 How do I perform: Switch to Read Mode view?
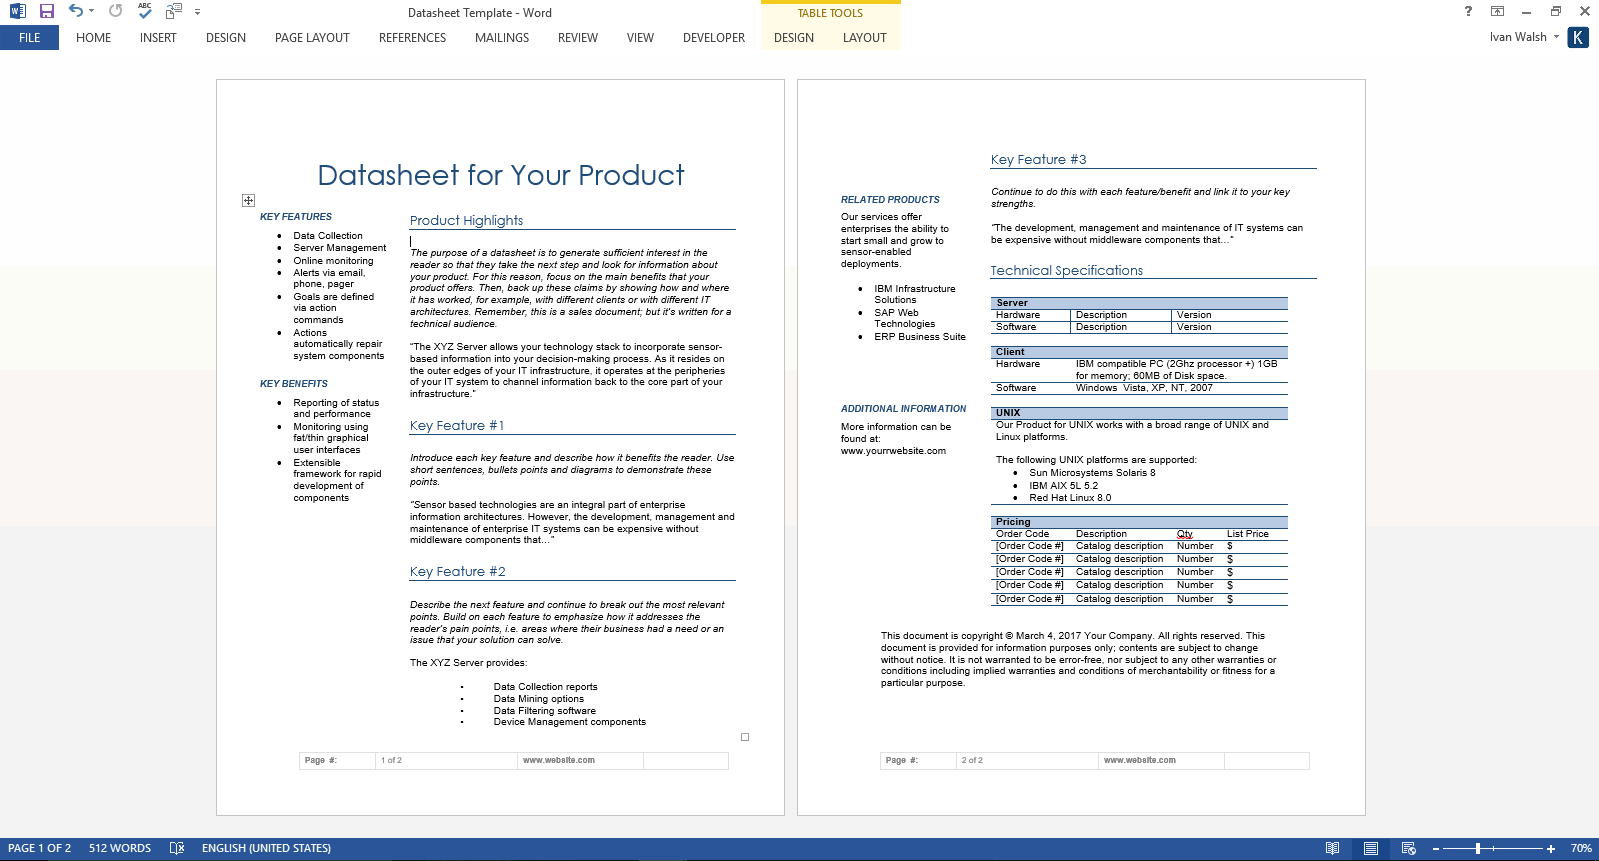pyautogui.click(x=1332, y=848)
